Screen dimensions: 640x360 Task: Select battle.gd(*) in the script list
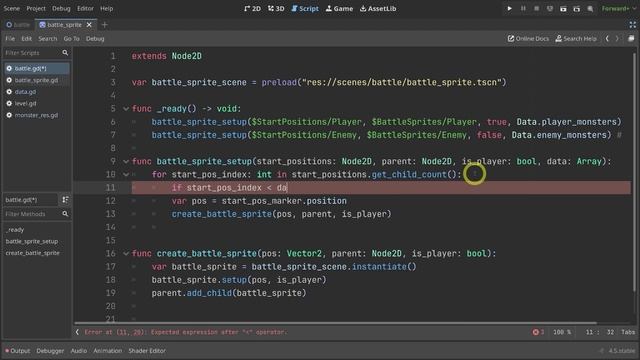click(37, 69)
